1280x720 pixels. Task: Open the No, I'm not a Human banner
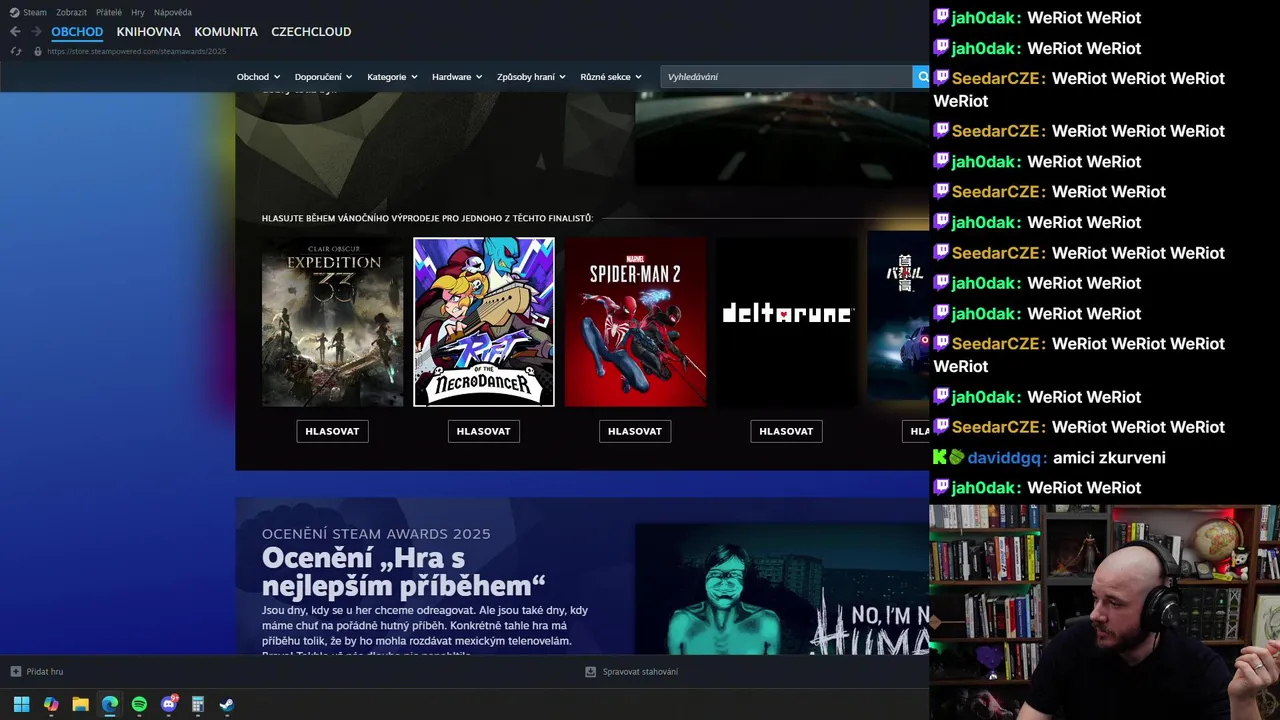coord(782,589)
